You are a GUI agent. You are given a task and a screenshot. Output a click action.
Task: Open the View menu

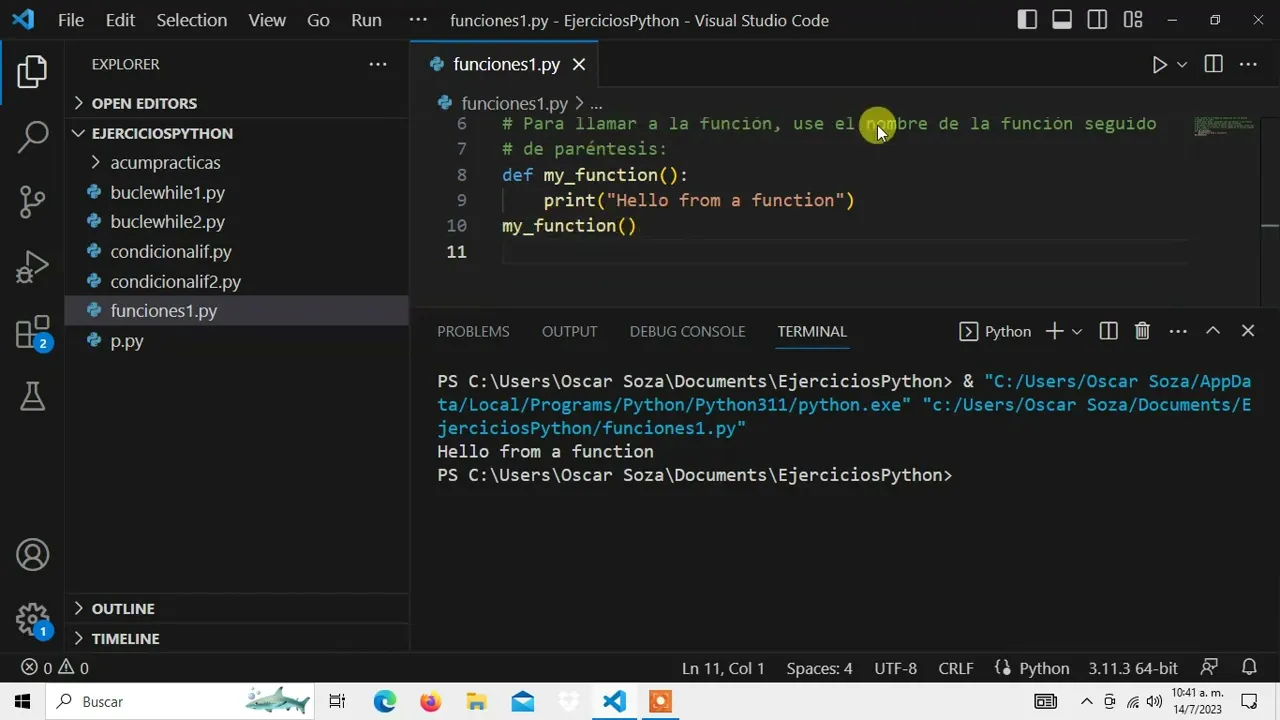pyautogui.click(x=267, y=20)
